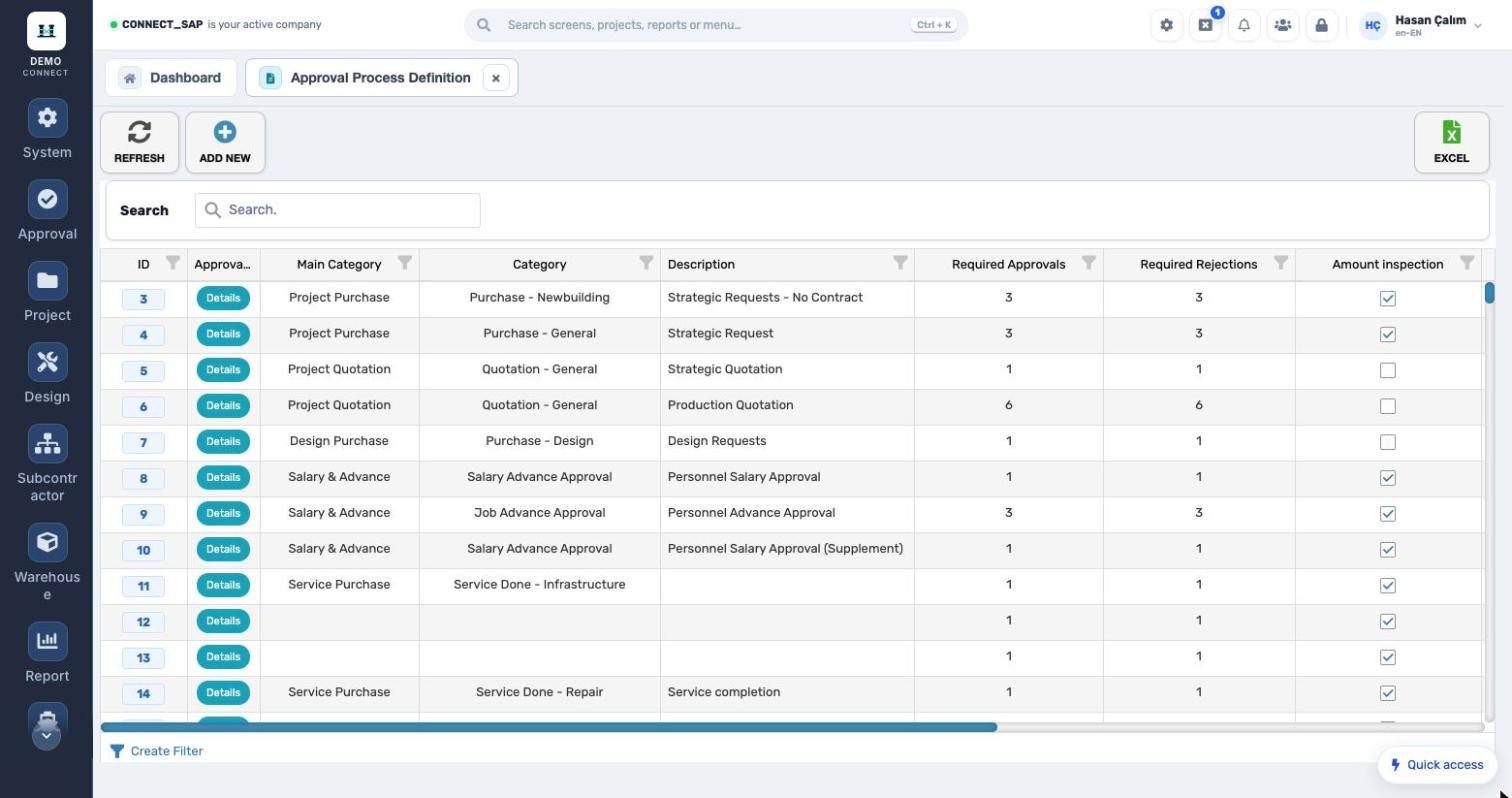Open the Description column filter
This screenshot has height=798, width=1512.
[900, 263]
